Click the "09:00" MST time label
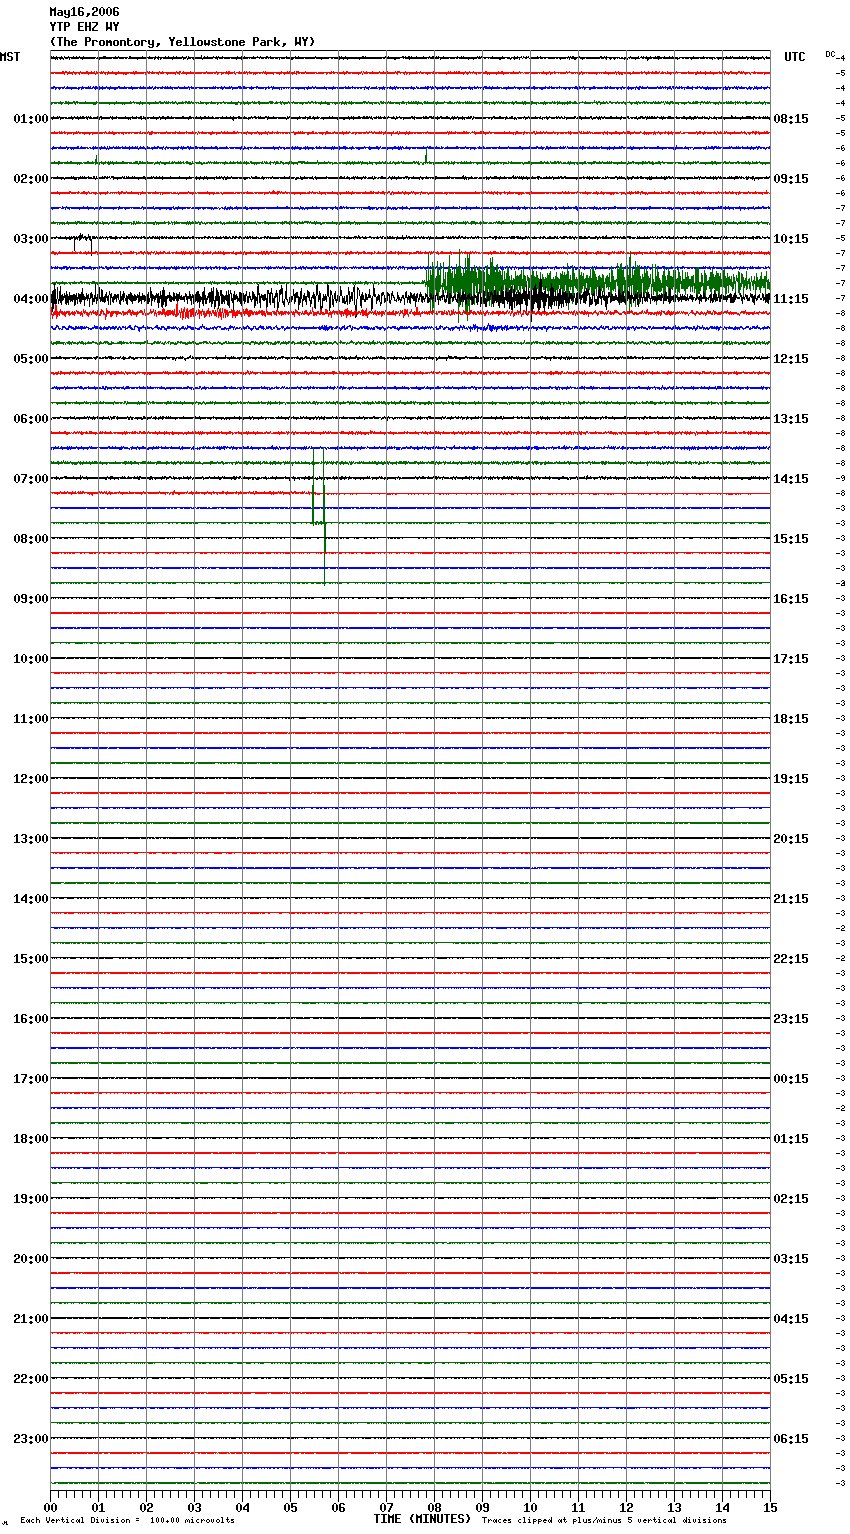Screen dimensions: 850x1534 point(31,599)
